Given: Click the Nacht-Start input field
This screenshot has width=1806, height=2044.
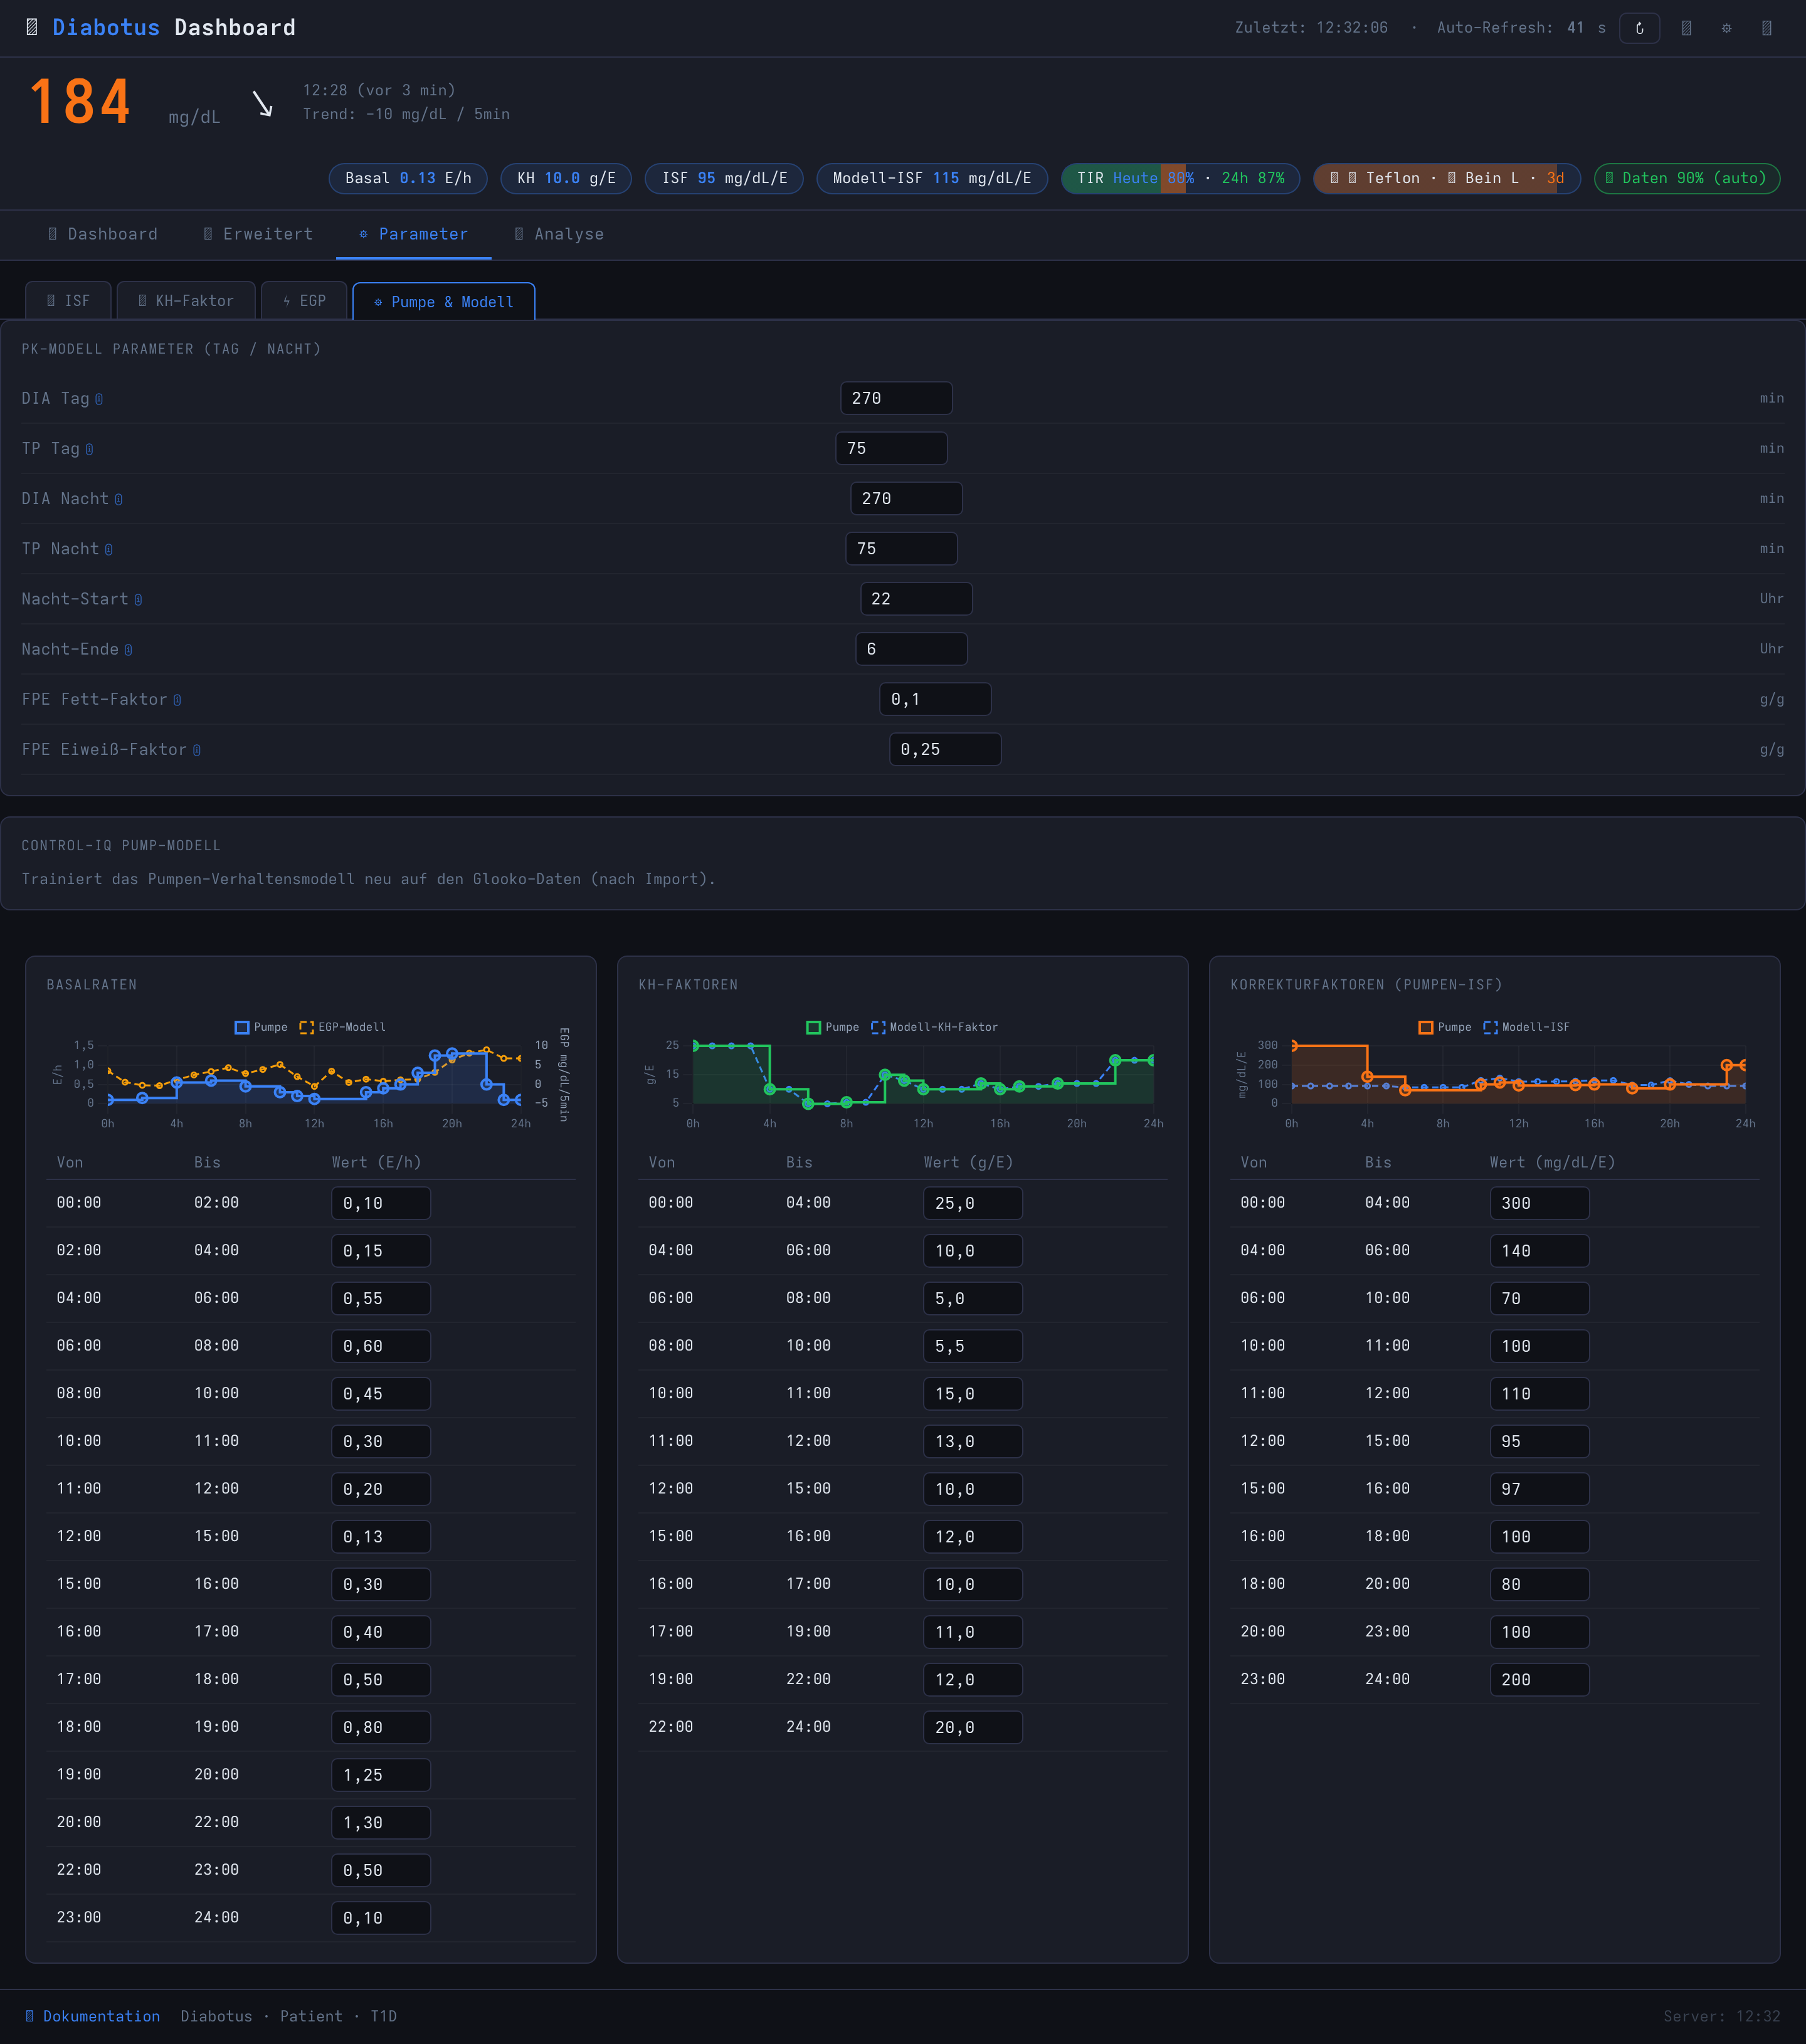Looking at the screenshot, I should [916, 599].
